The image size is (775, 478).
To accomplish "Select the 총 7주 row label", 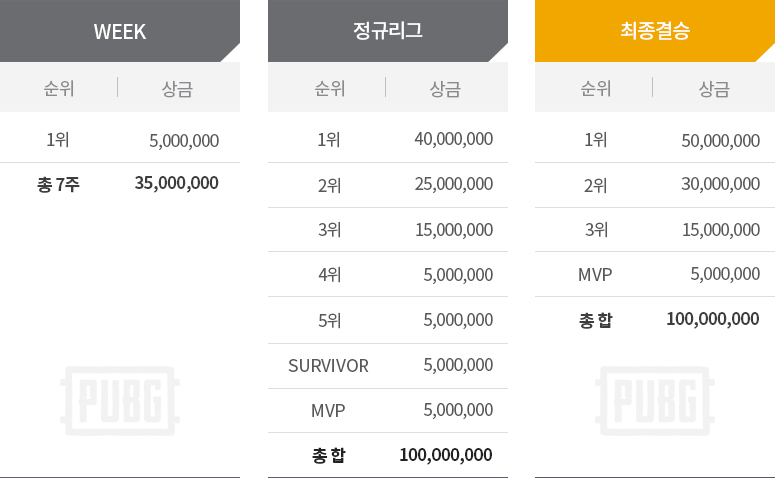I will click(x=58, y=184).
